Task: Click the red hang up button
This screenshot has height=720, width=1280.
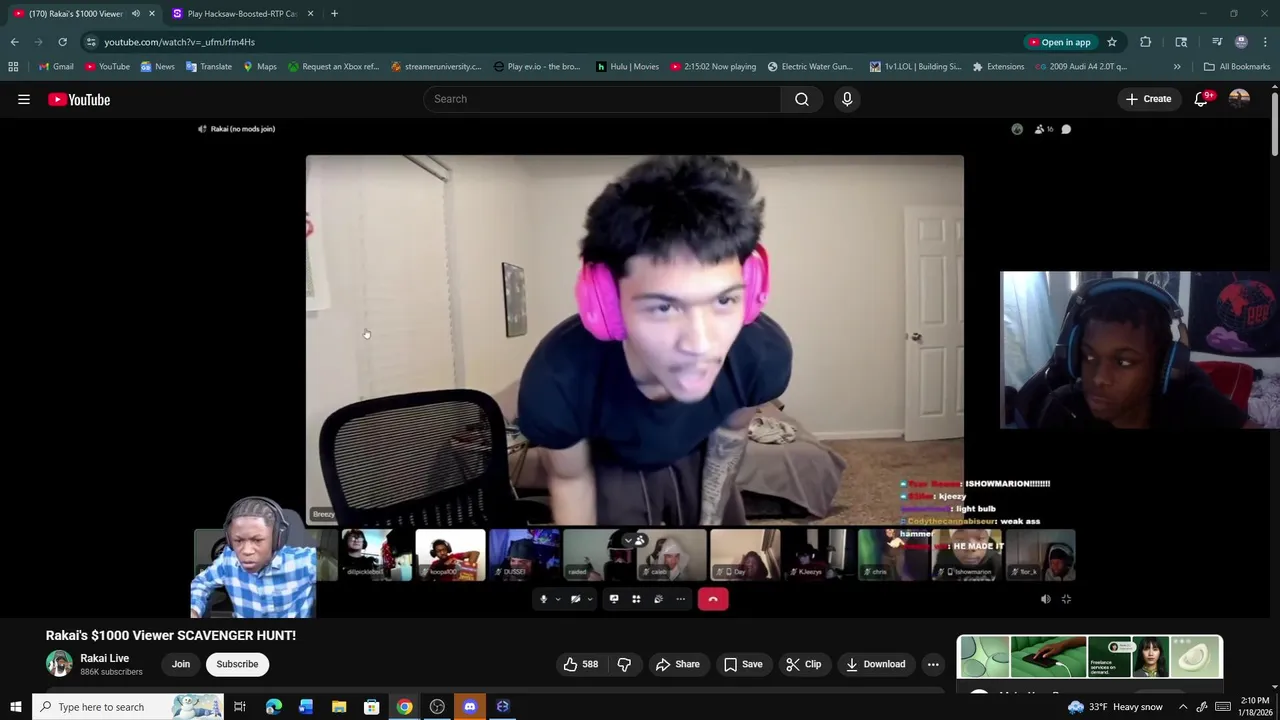Action: pos(712,599)
